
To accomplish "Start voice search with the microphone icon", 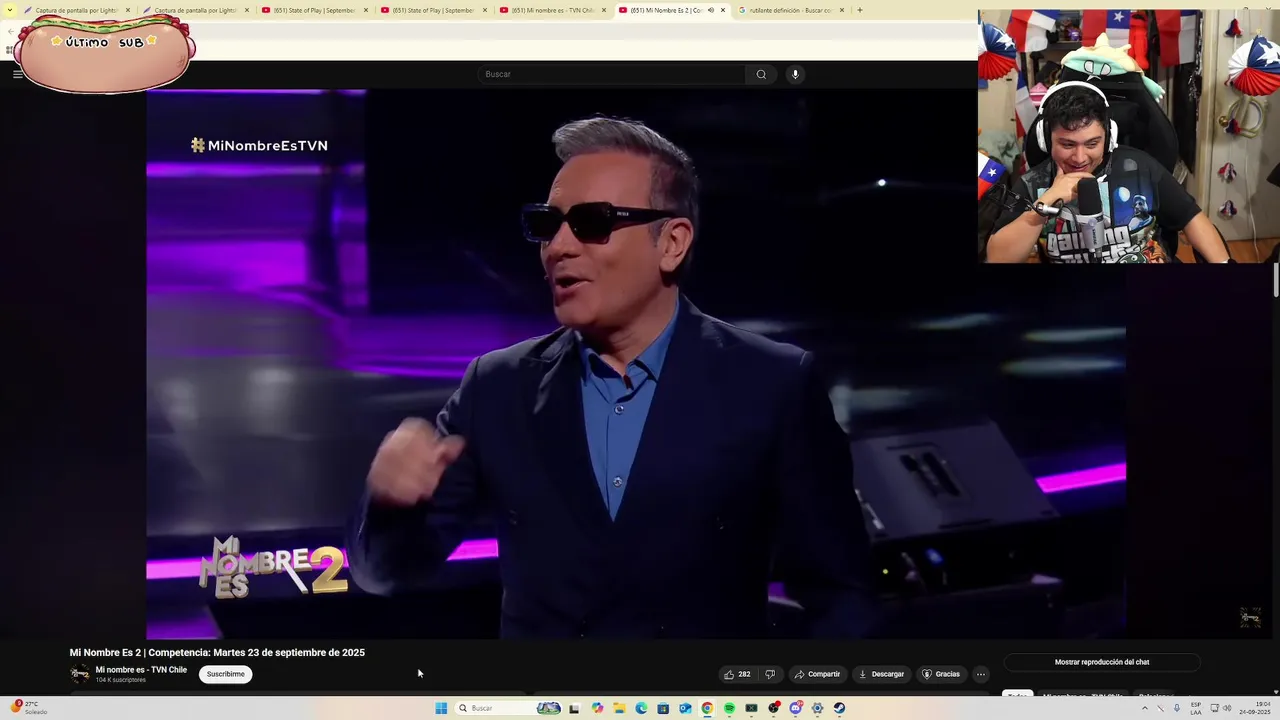I will tap(795, 74).
